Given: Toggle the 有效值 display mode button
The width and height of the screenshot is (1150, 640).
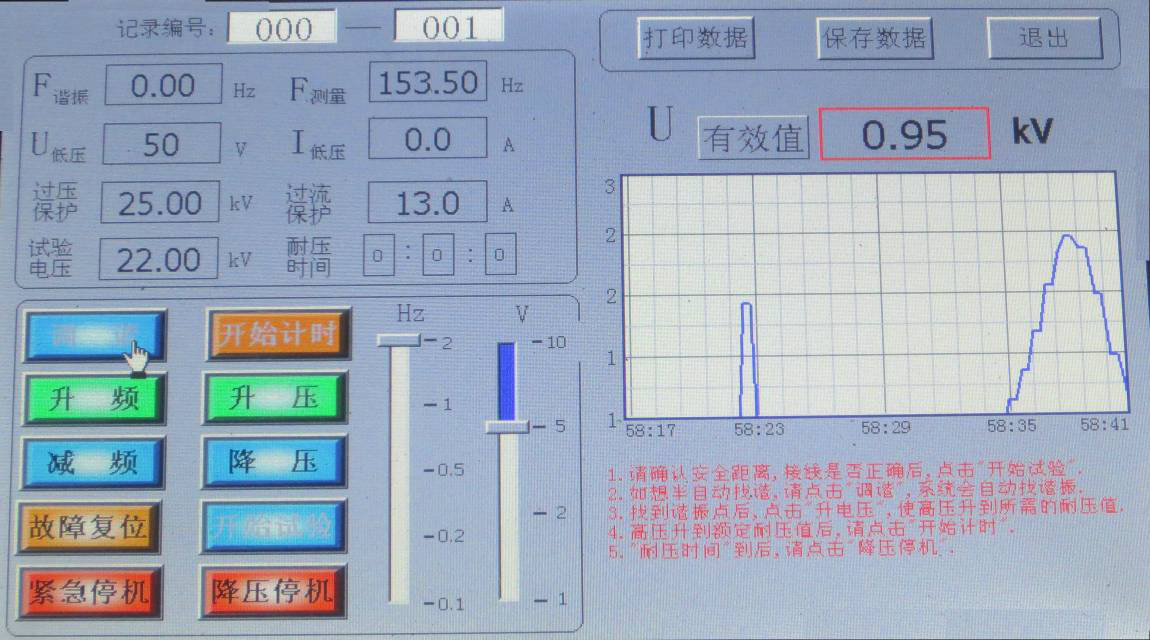Looking at the screenshot, I should [x=752, y=138].
